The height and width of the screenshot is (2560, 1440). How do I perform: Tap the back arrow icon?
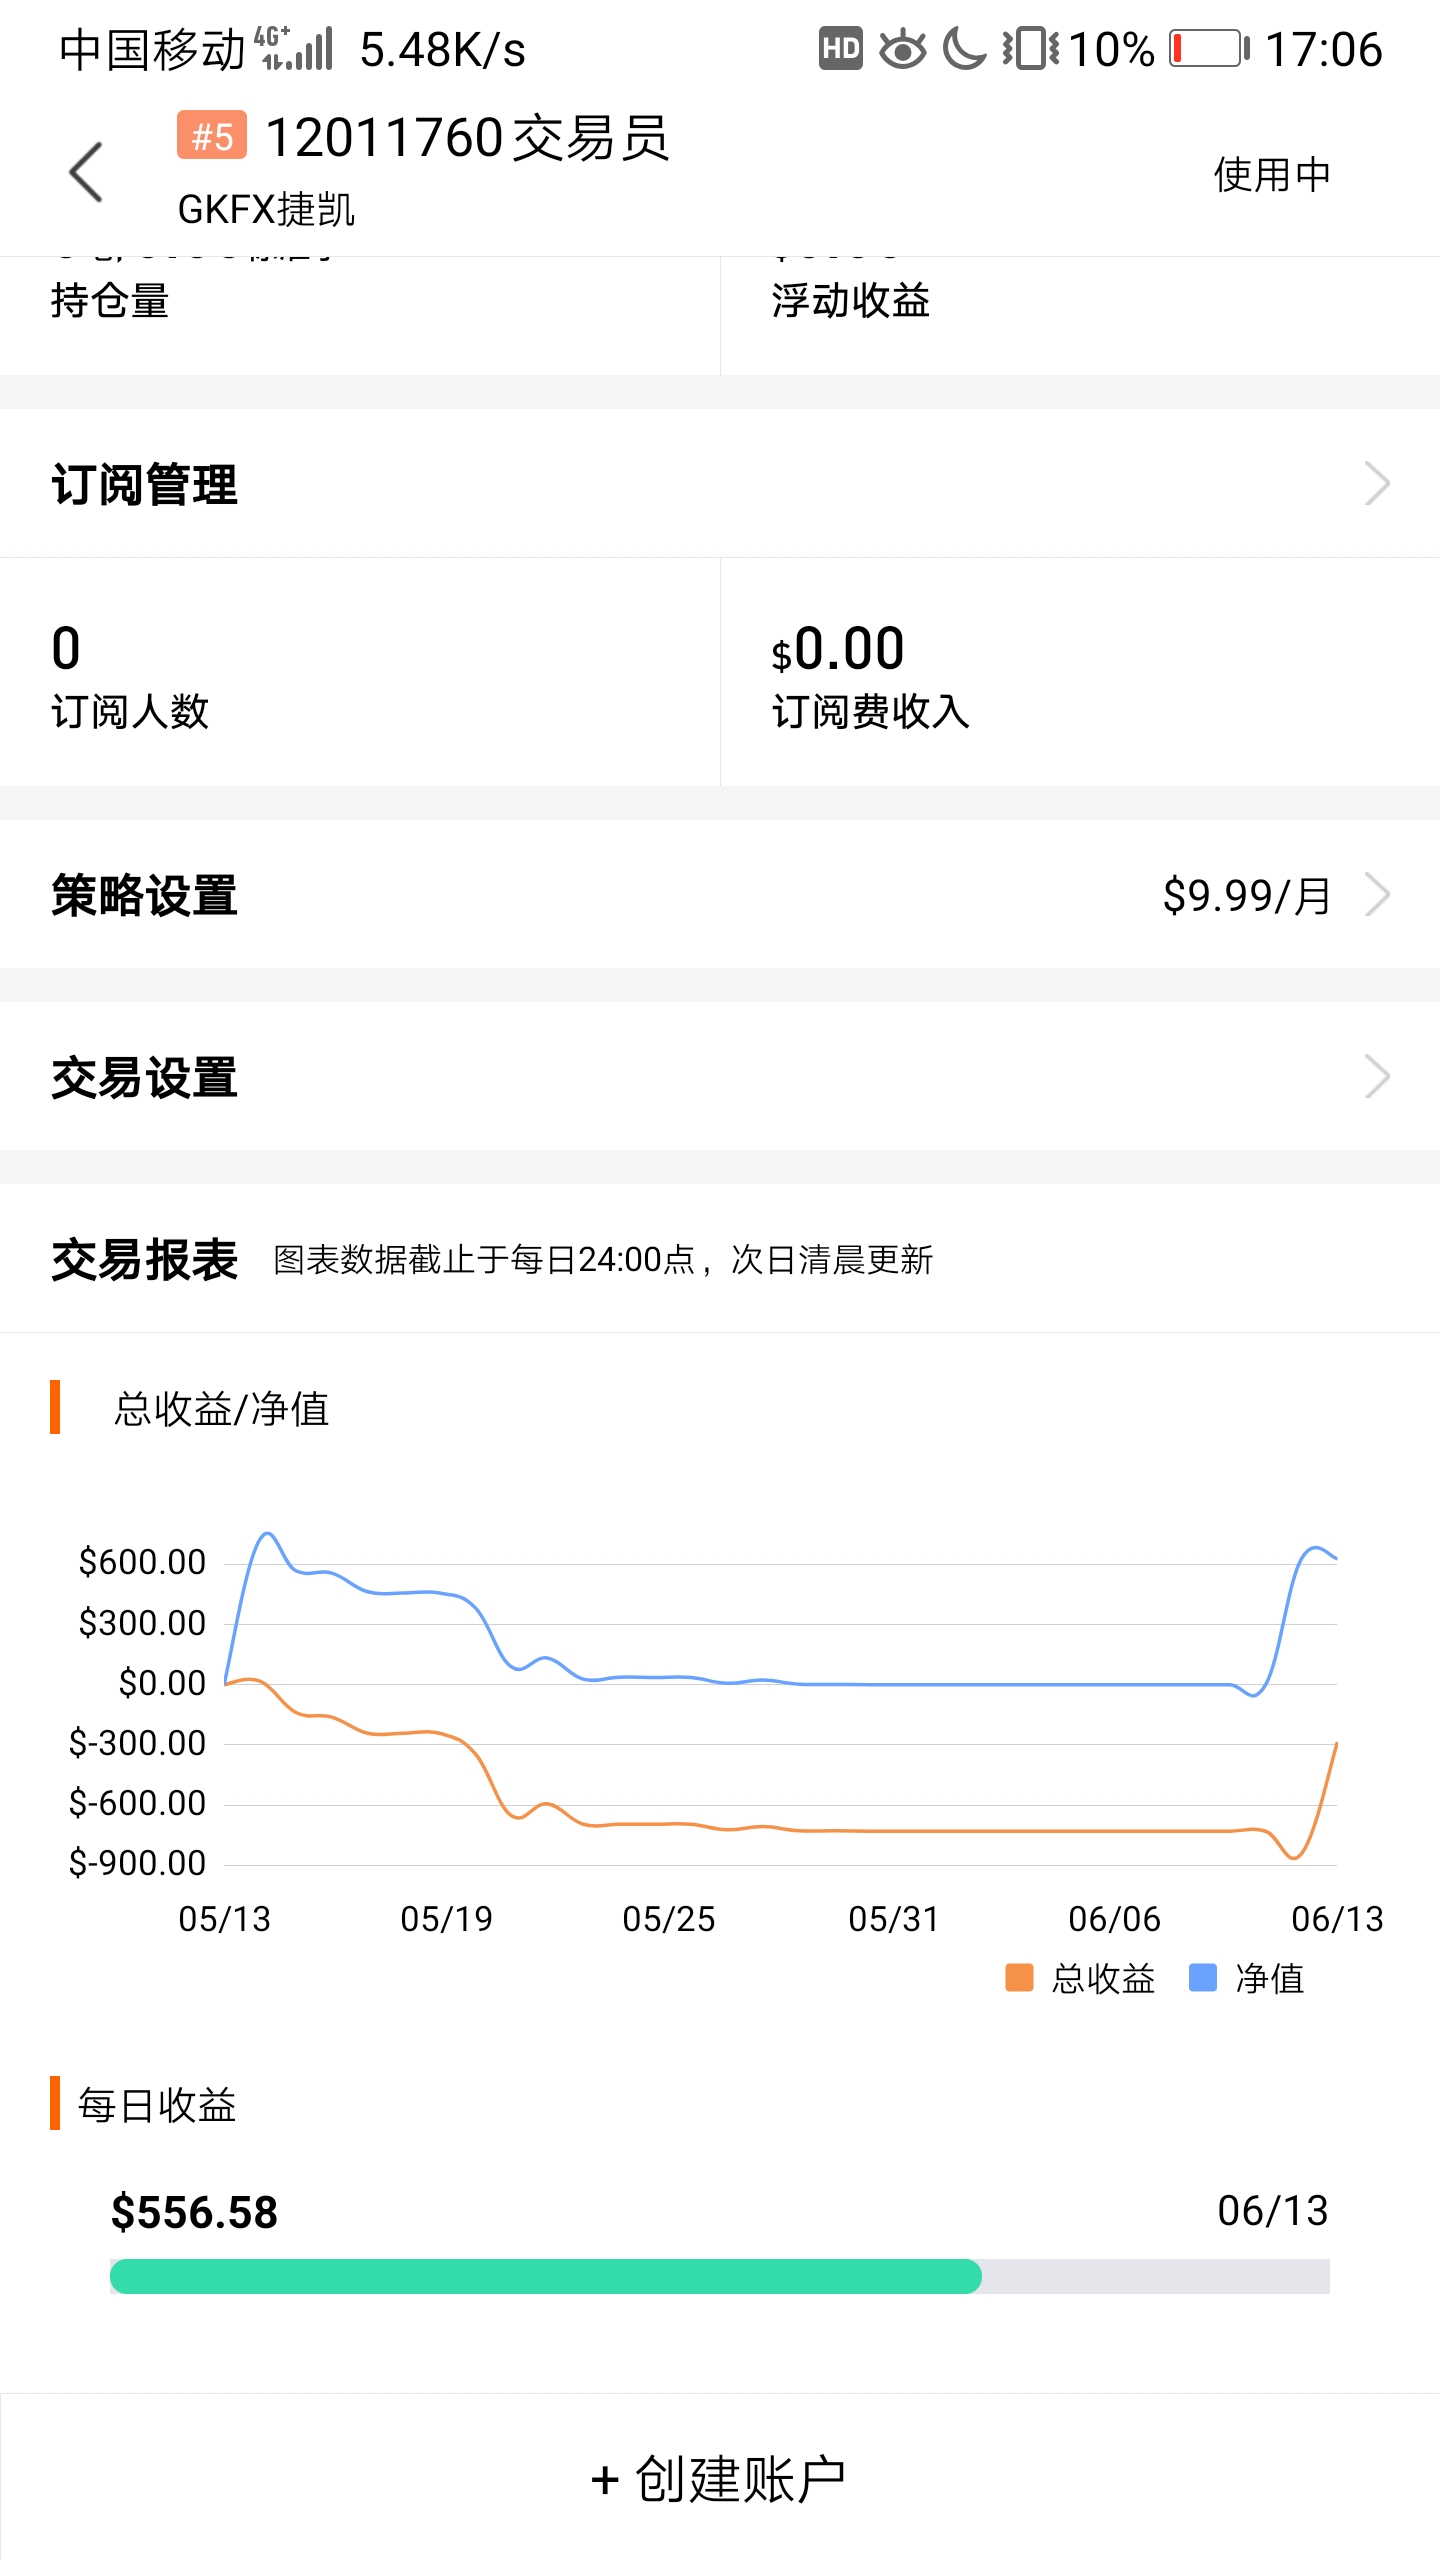click(x=86, y=172)
